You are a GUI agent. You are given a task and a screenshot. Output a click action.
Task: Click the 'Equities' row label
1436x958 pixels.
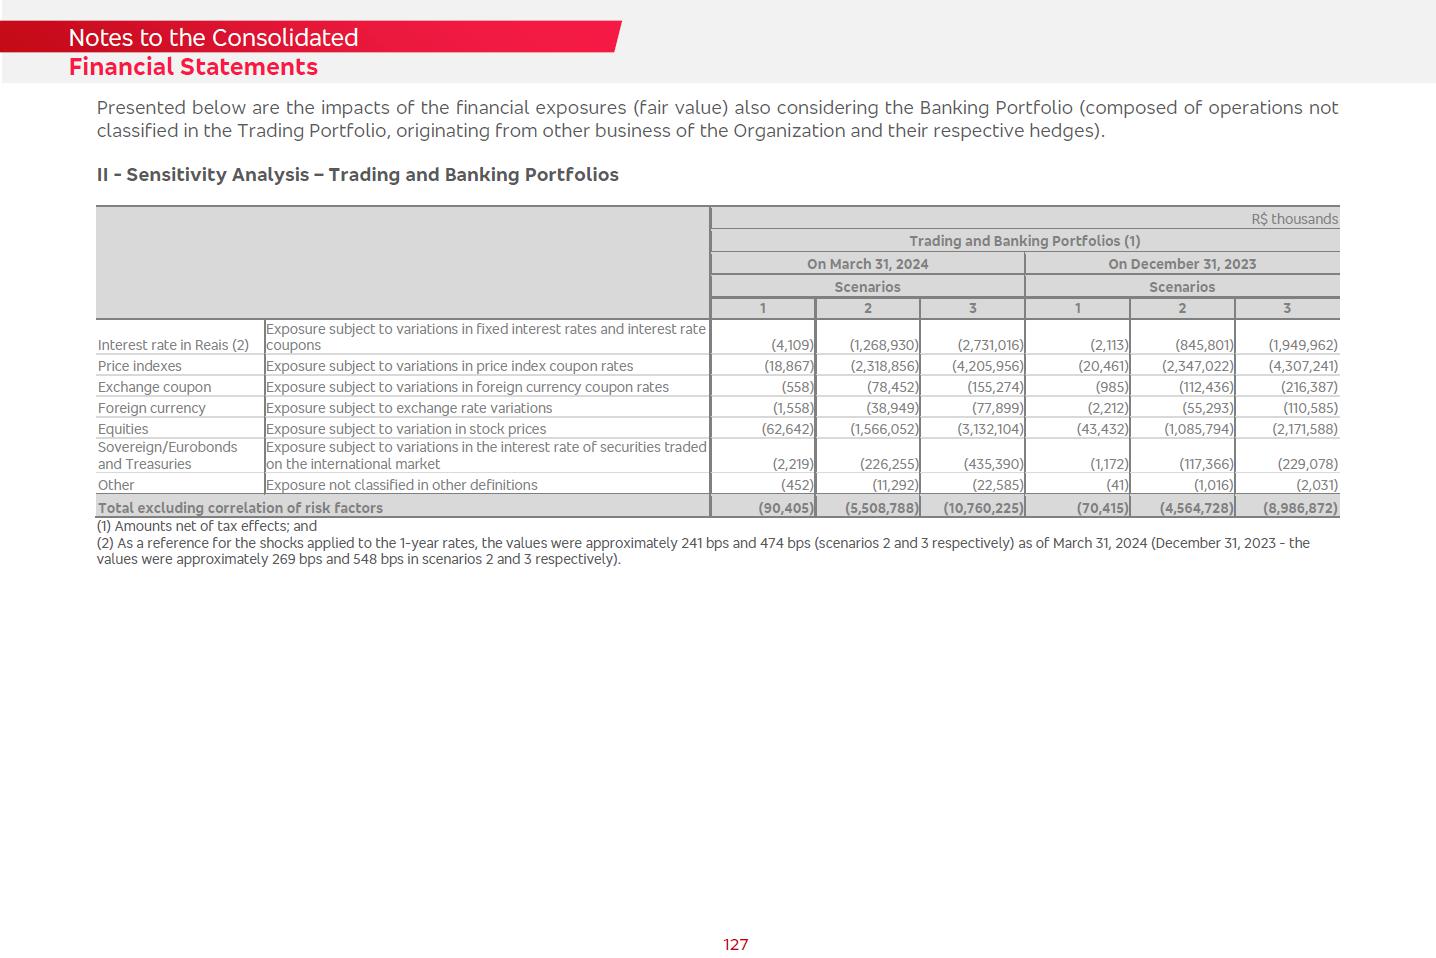pos(123,429)
